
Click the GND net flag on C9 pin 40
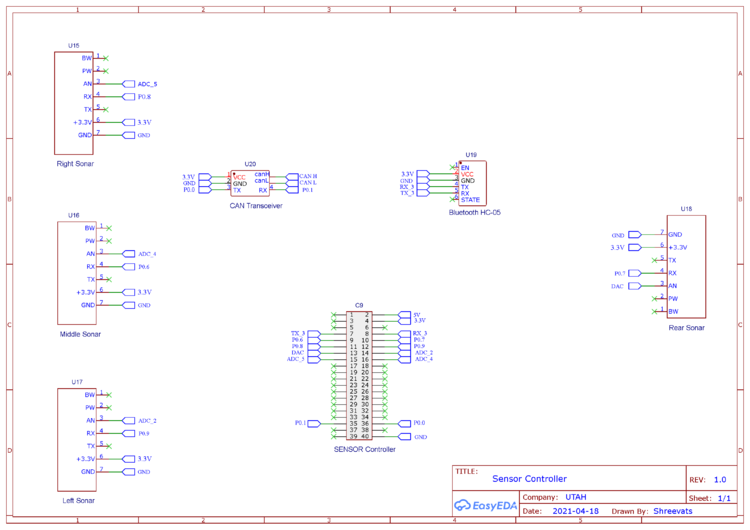tap(405, 437)
